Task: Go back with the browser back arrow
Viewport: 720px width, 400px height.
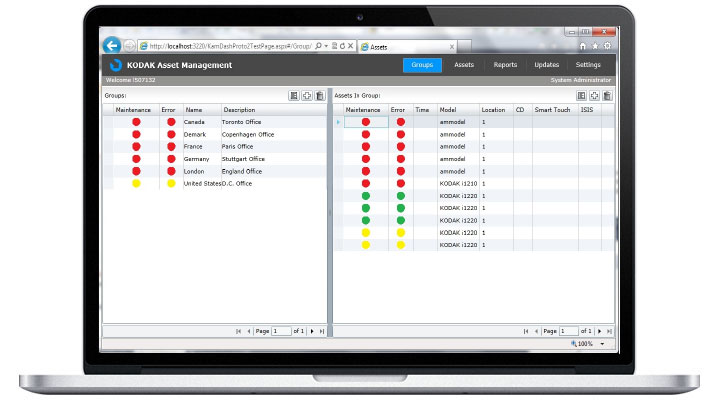Action: (x=112, y=45)
